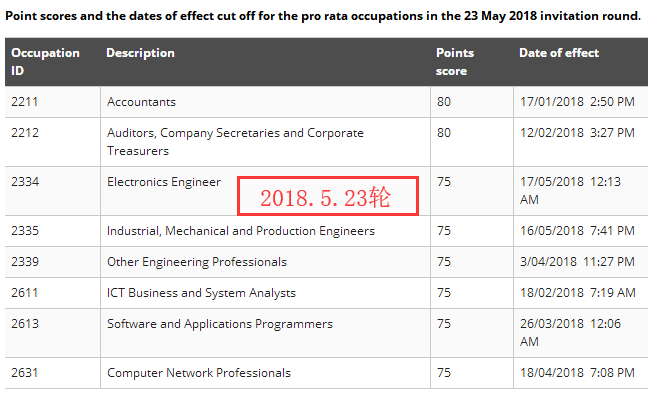The image size is (660, 393).
Task: Click the page heading about 23 May 2018 round
Action: click(323, 16)
